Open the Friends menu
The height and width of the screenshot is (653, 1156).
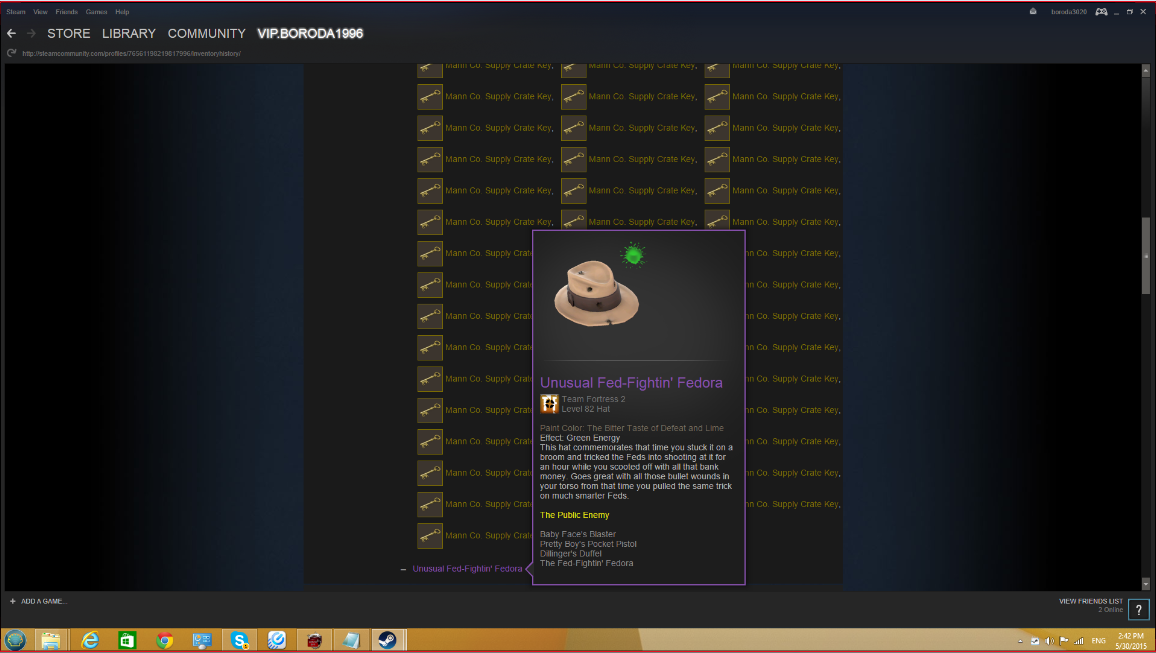(66, 12)
